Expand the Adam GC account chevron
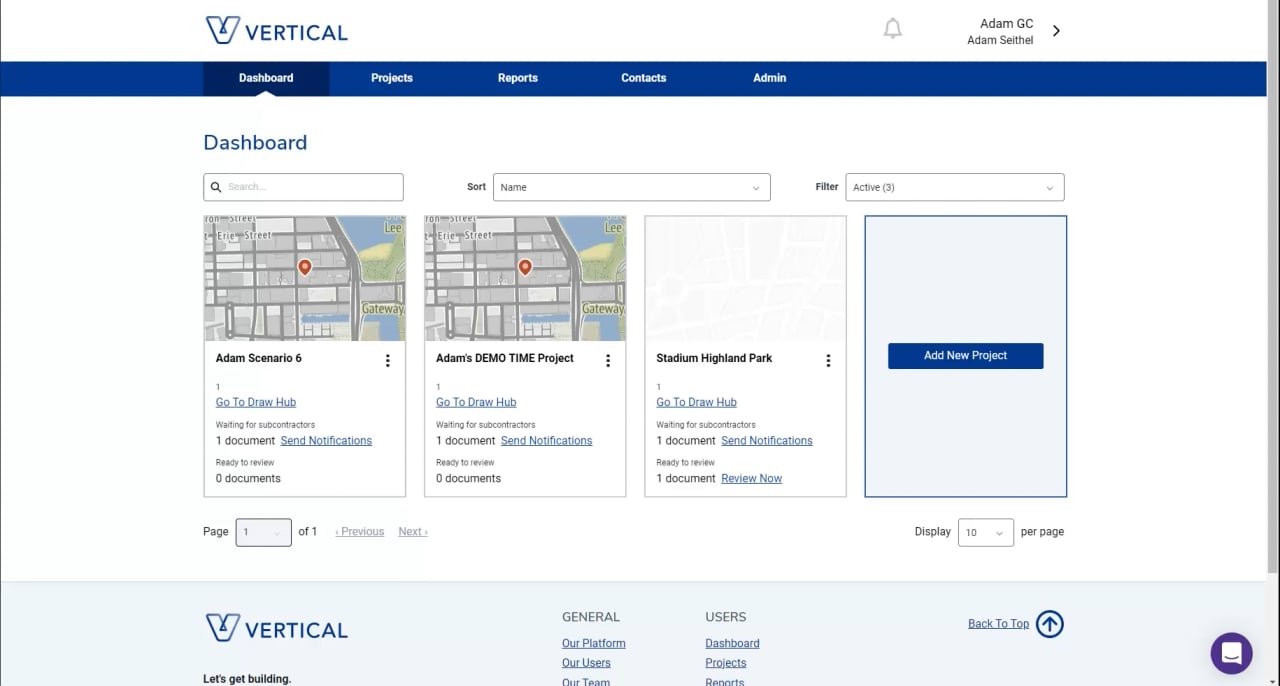1280x686 pixels. (x=1056, y=31)
